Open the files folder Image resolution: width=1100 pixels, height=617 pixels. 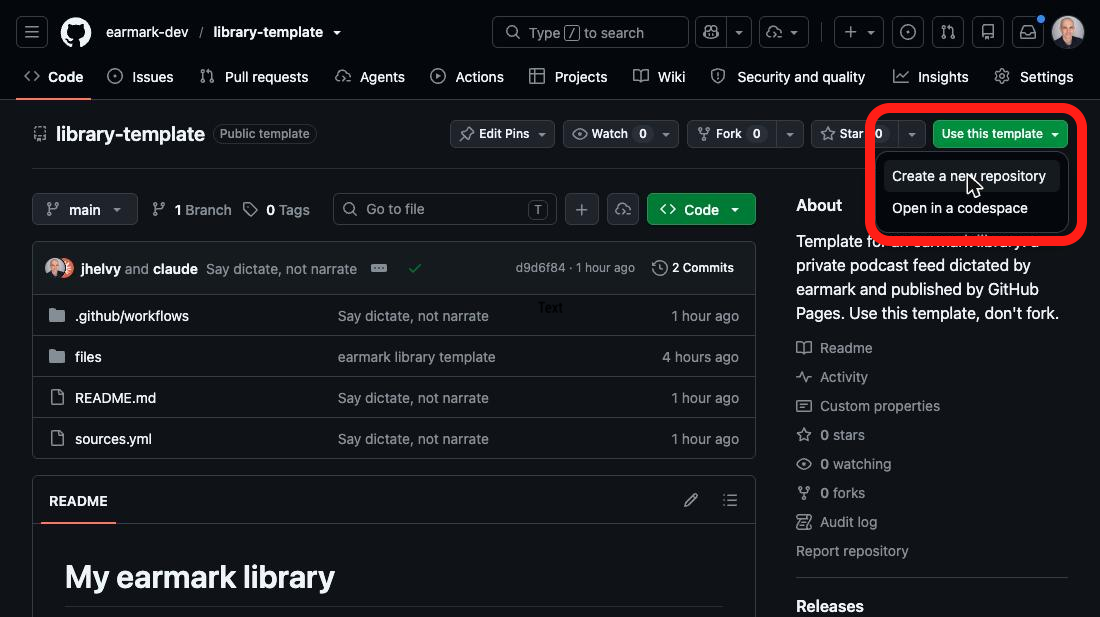pyautogui.click(x=88, y=357)
